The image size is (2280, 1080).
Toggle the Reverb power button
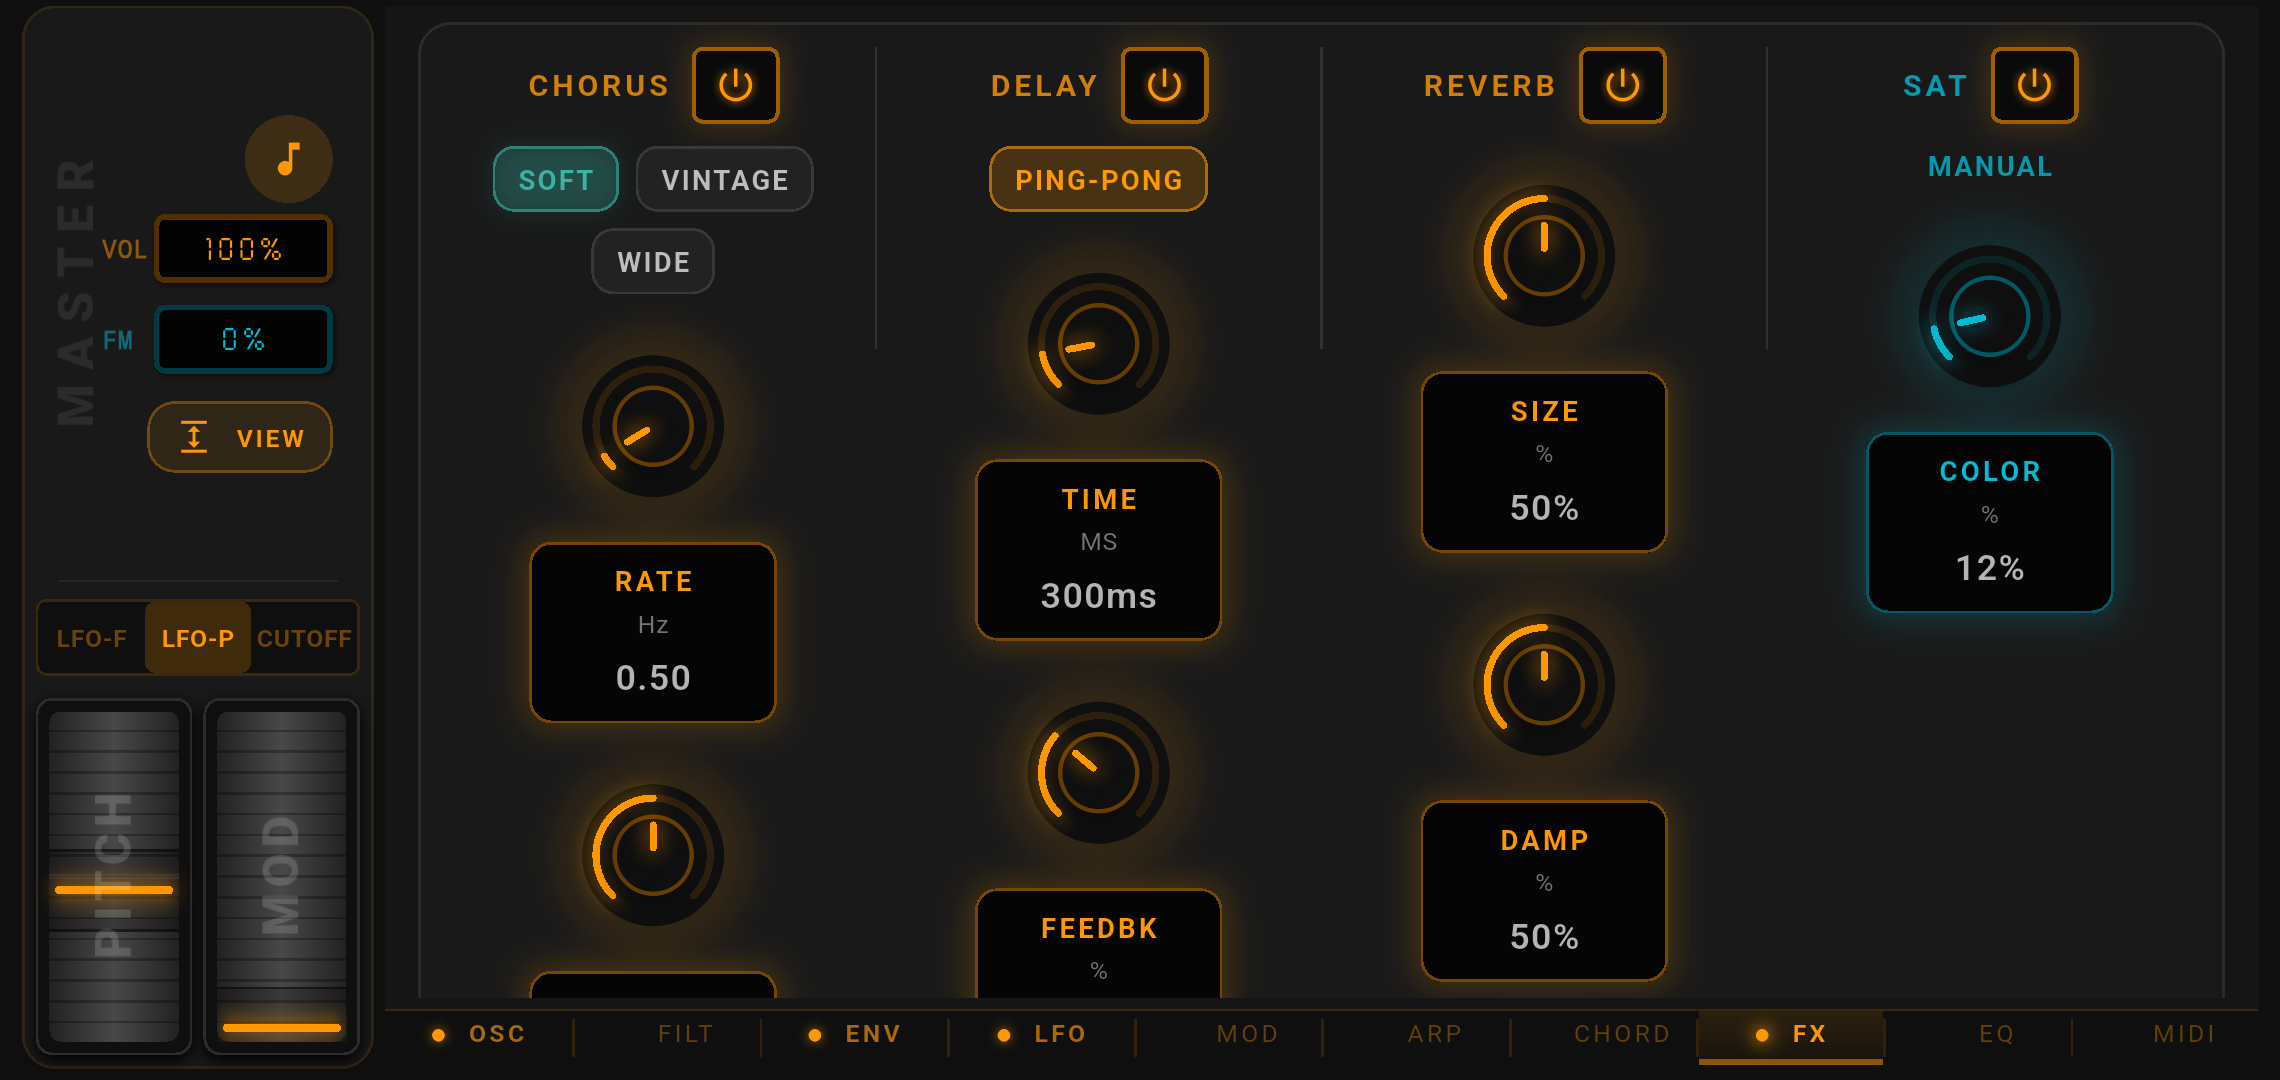point(1622,85)
